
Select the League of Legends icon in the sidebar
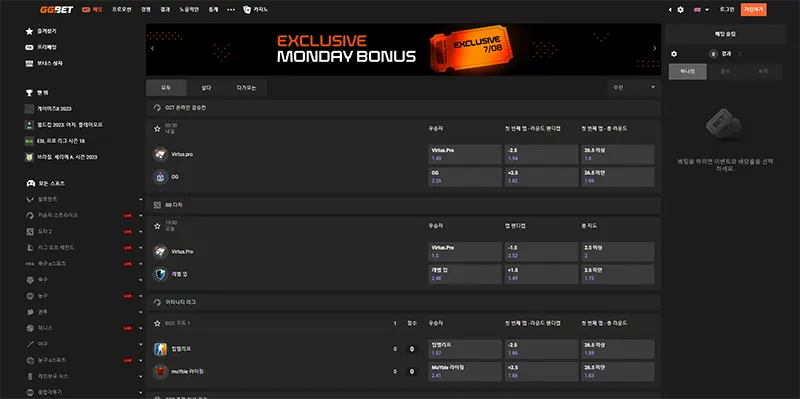pyautogui.click(x=30, y=247)
